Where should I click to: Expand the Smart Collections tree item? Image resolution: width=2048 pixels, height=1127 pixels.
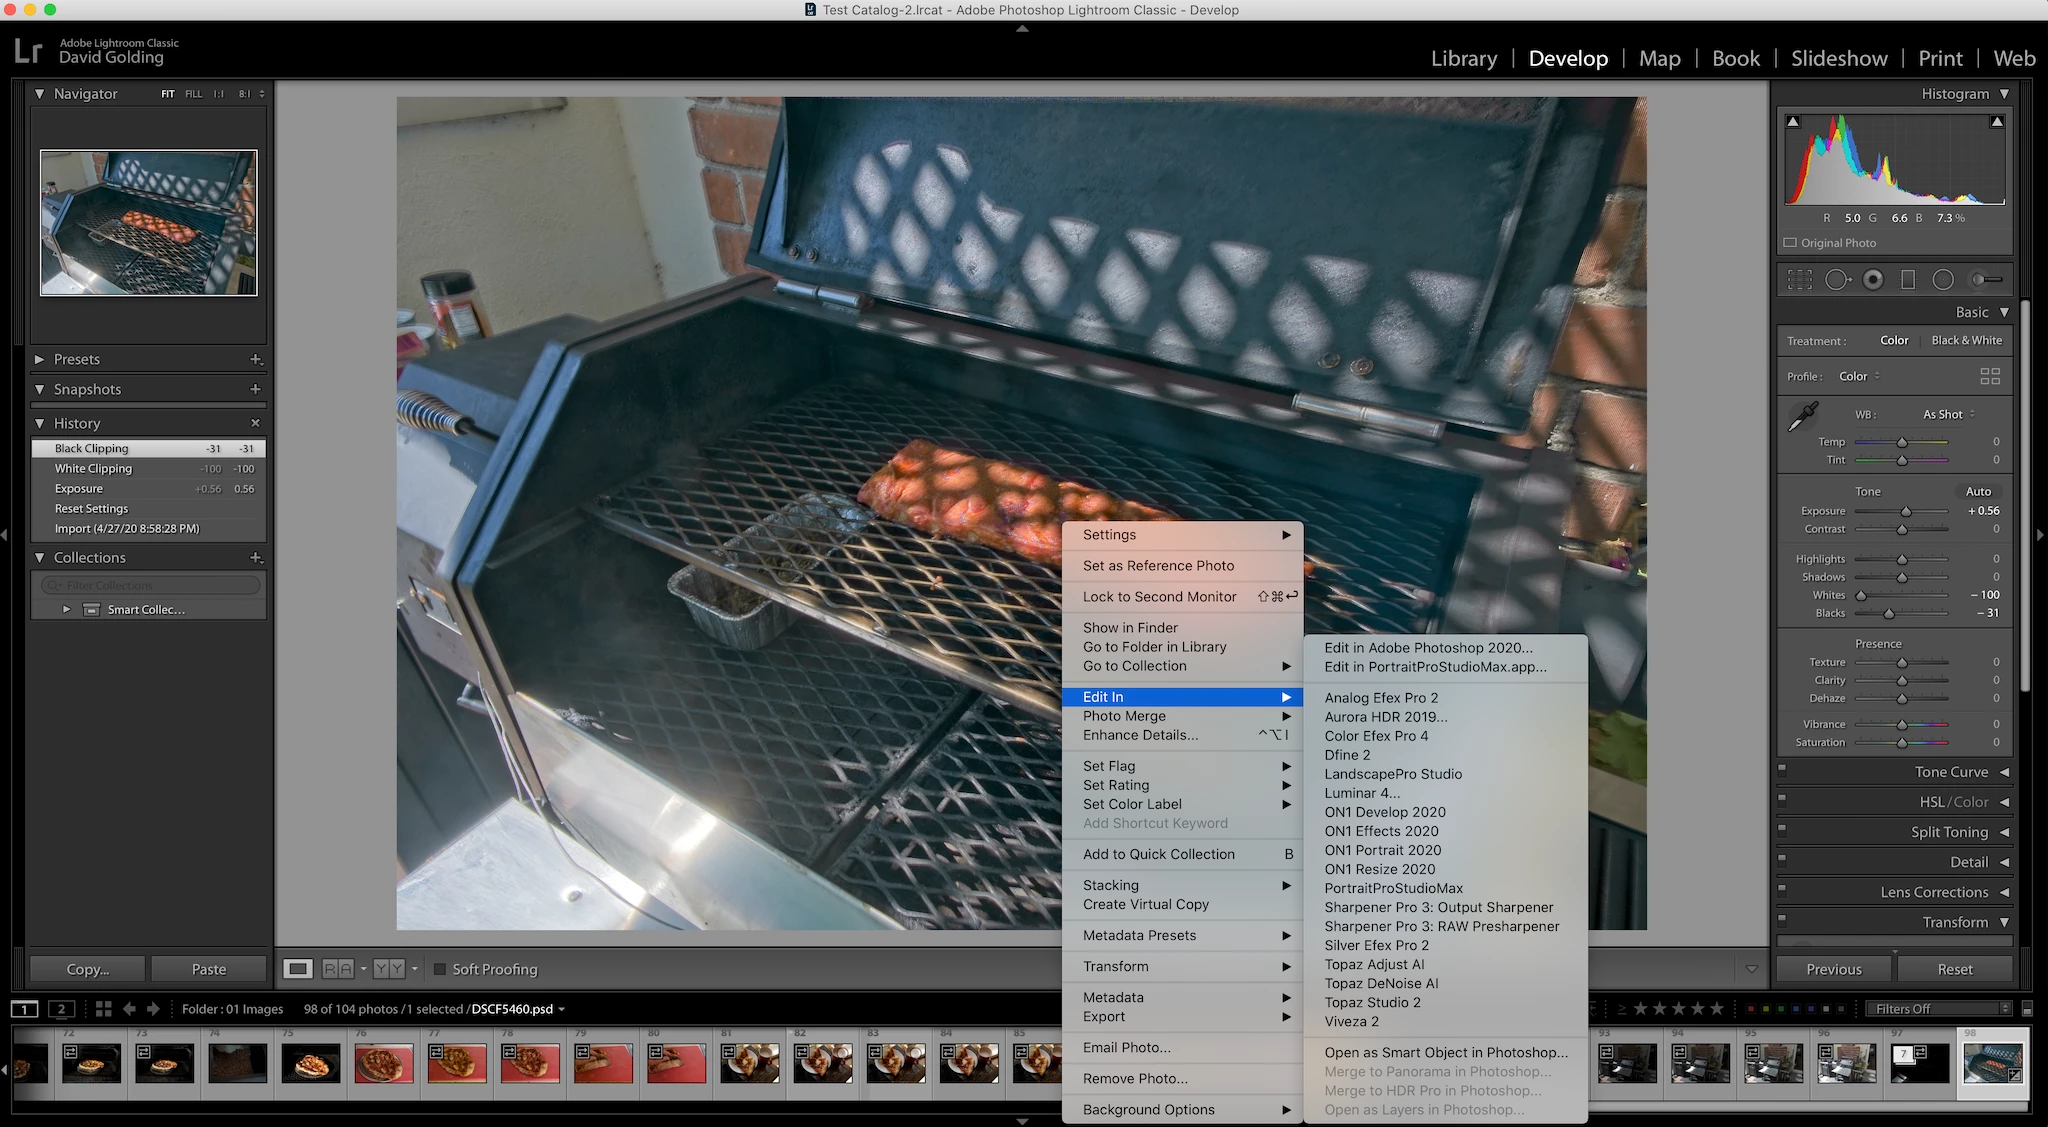pos(67,609)
